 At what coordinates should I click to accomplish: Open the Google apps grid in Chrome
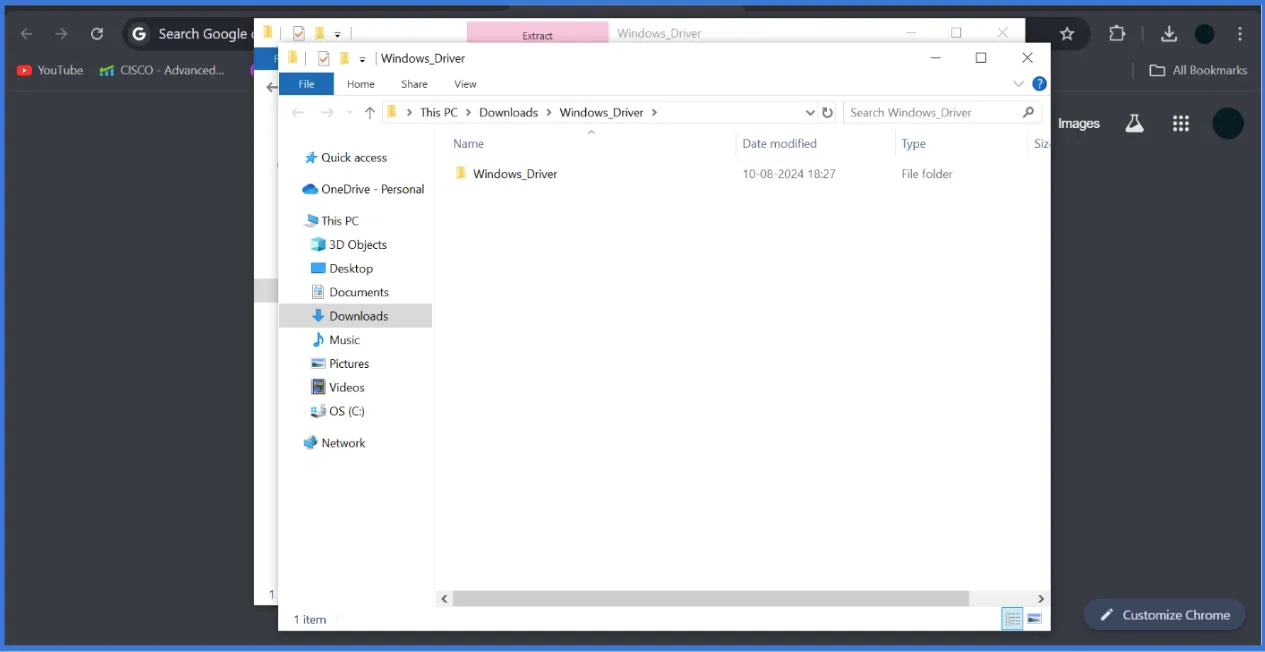[1181, 124]
